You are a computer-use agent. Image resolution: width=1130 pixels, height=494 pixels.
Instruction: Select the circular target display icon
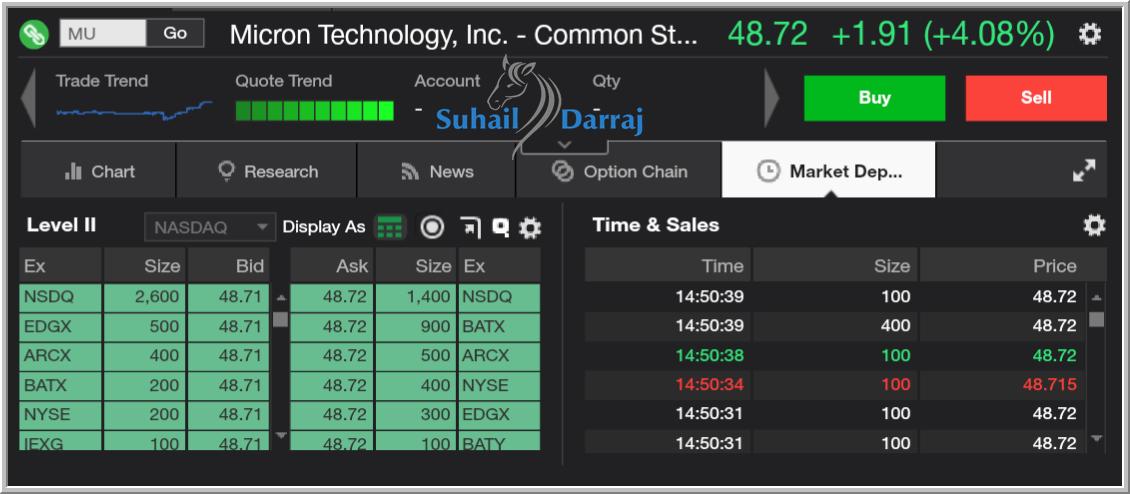pyautogui.click(x=432, y=227)
